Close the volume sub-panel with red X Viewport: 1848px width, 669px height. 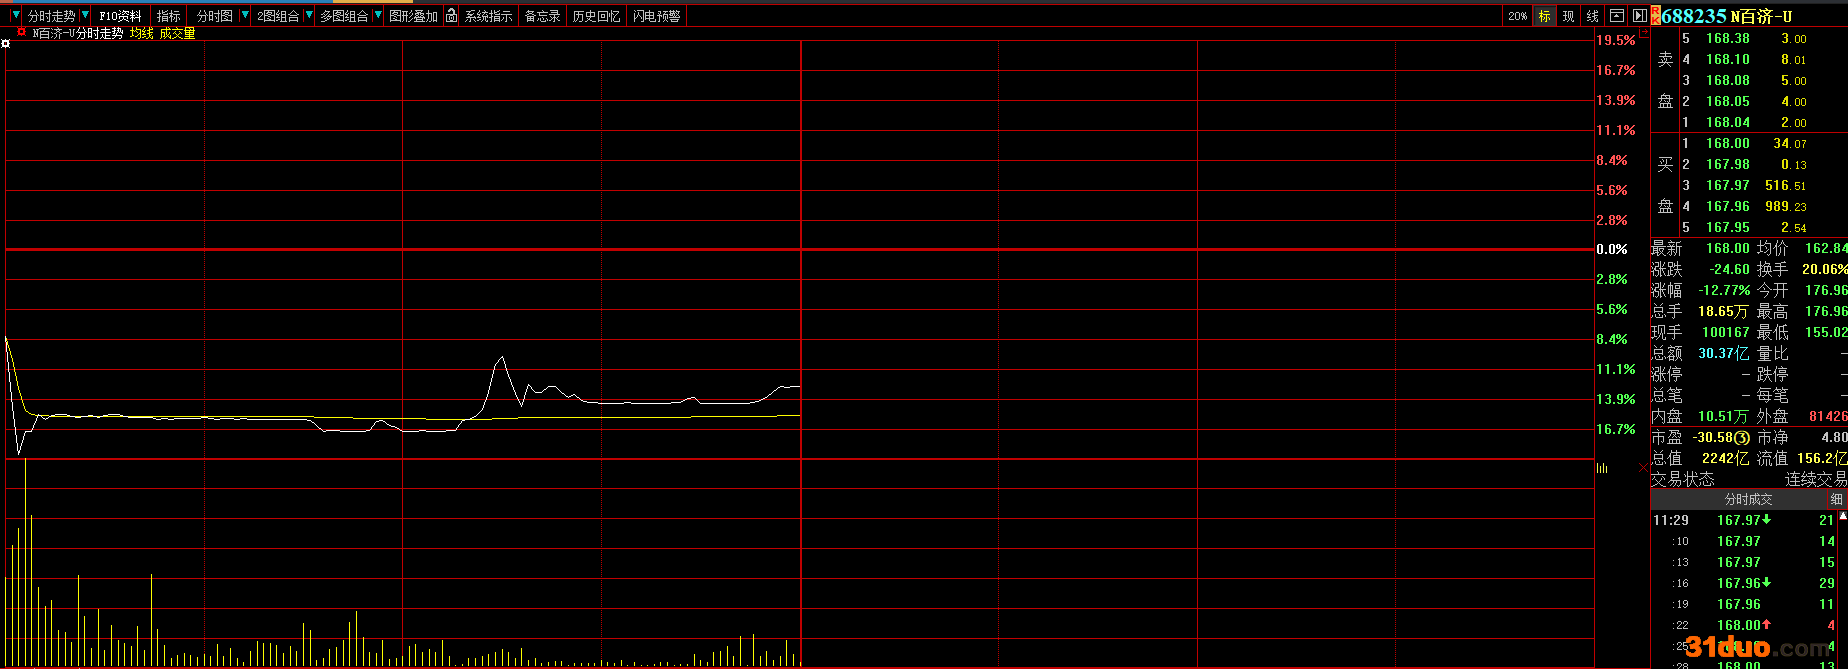pyautogui.click(x=1643, y=468)
